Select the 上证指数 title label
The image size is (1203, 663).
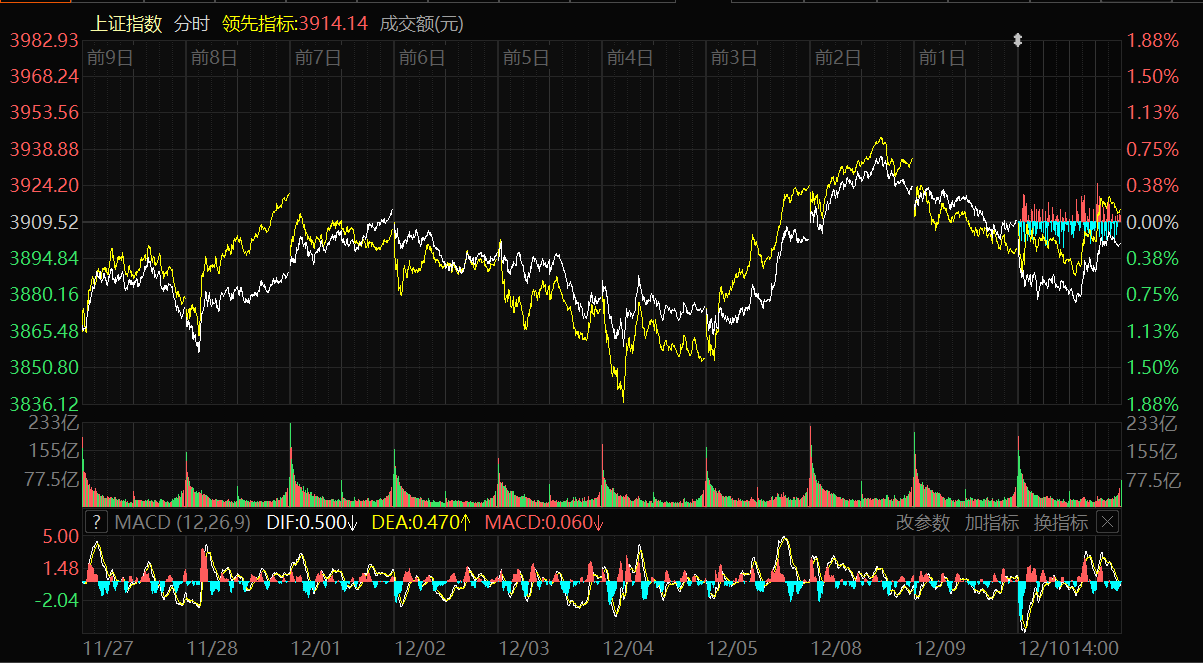(126, 23)
